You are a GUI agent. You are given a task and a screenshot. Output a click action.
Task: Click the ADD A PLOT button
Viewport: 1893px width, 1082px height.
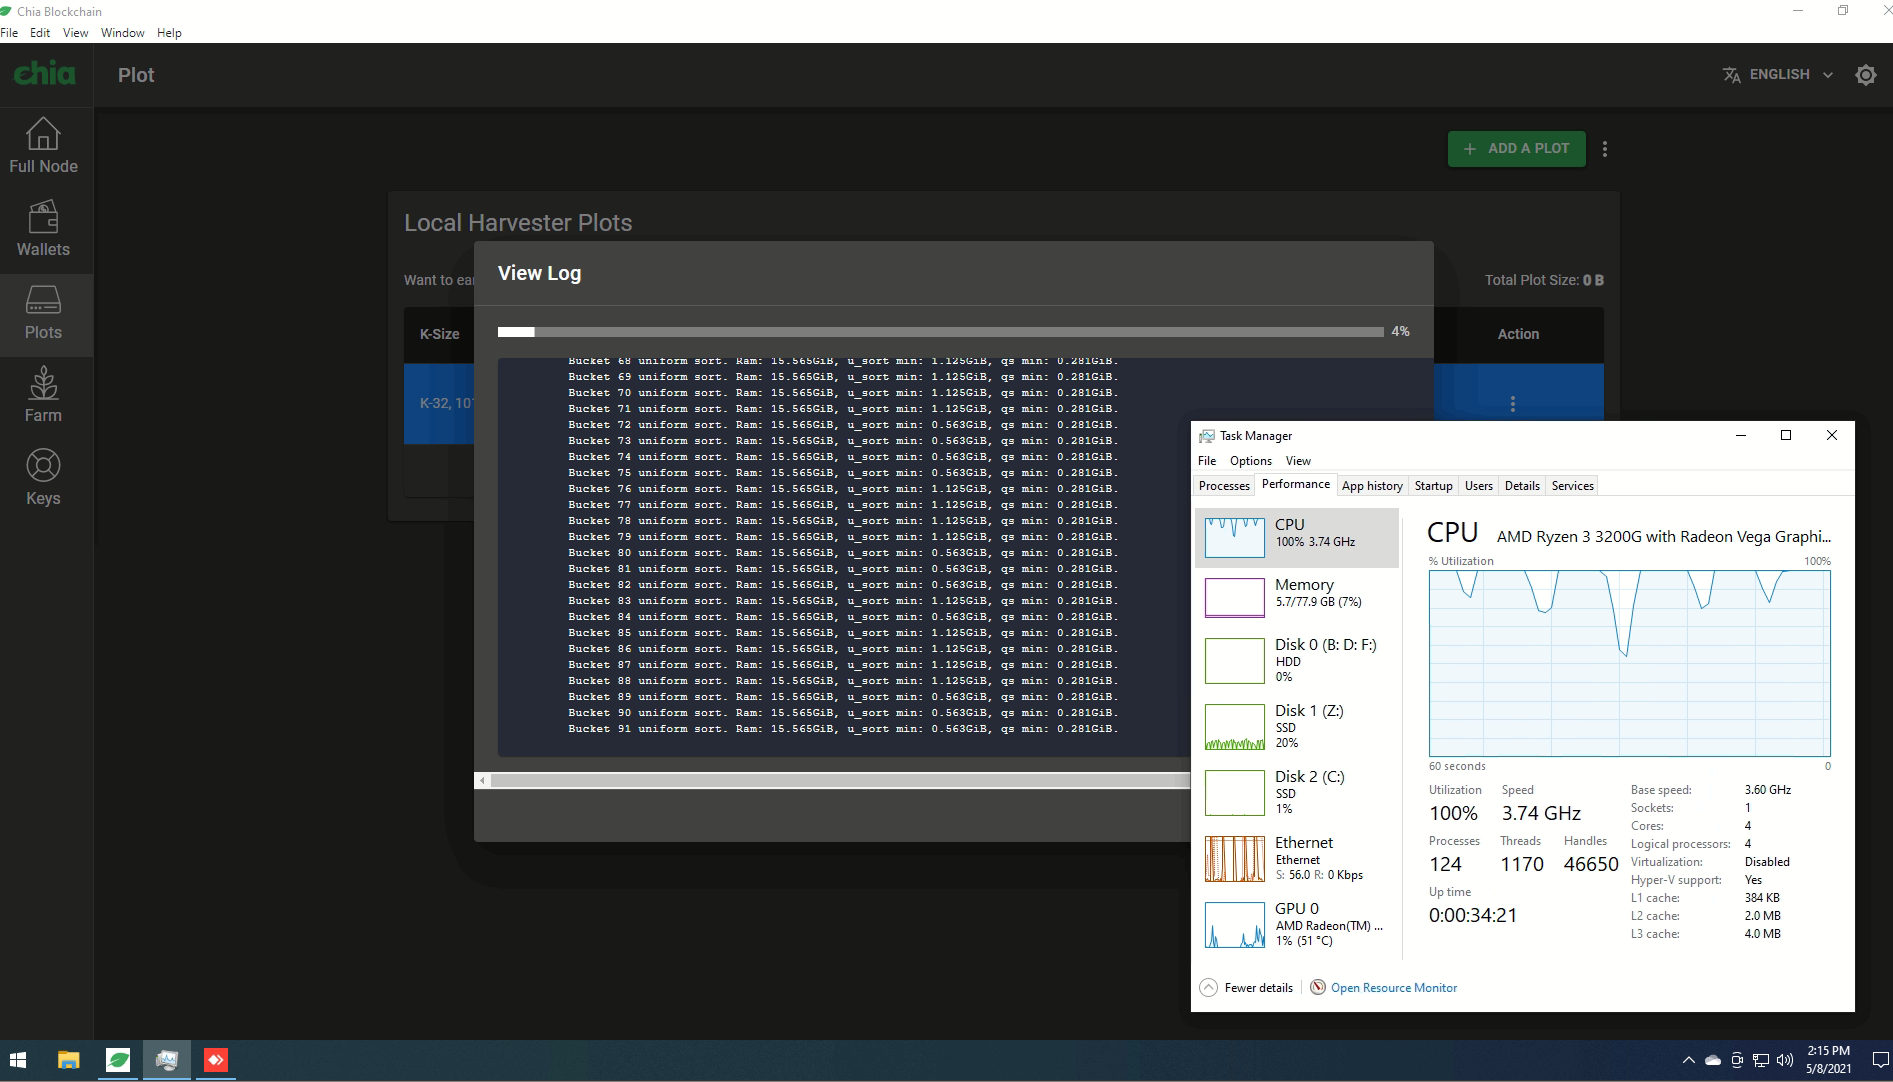coord(1516,148)
